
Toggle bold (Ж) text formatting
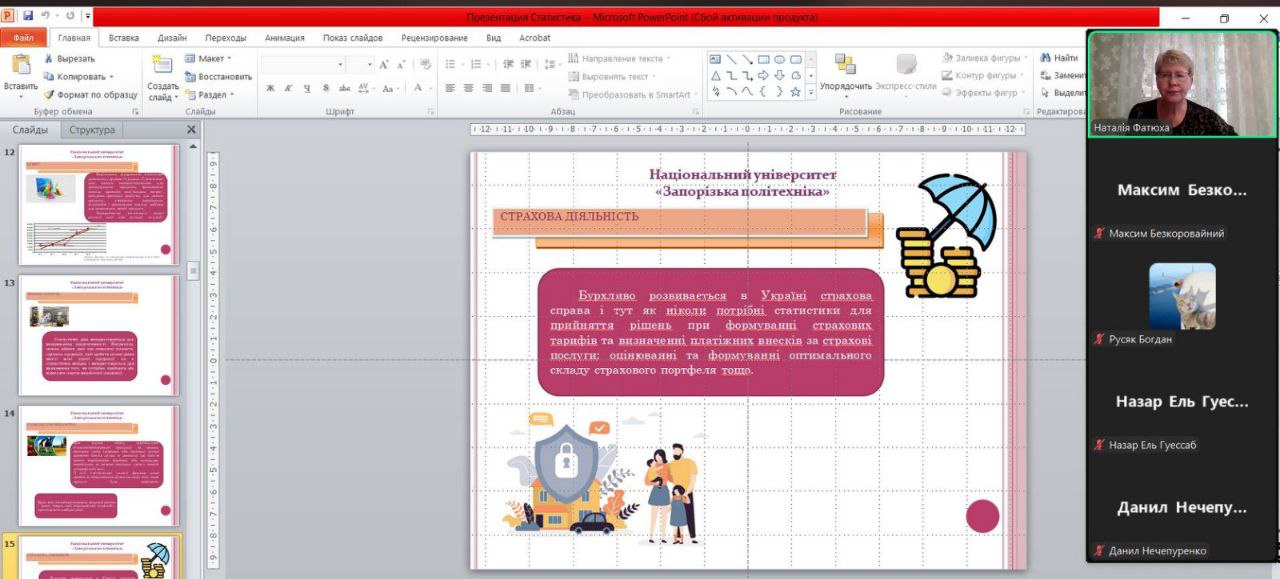(x=270, y=89)
